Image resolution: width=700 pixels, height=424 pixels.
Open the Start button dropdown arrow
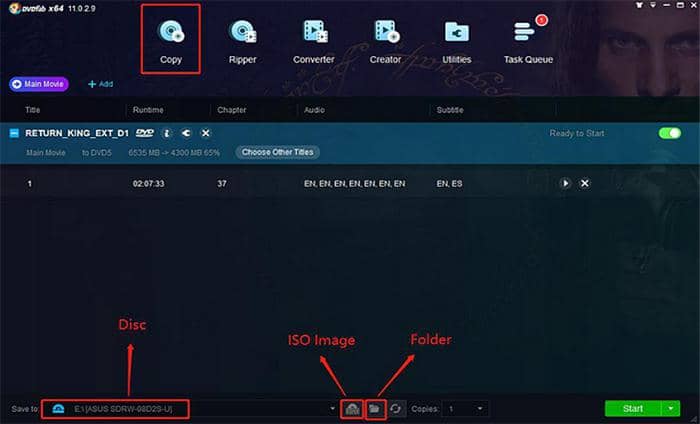point(671,408)
